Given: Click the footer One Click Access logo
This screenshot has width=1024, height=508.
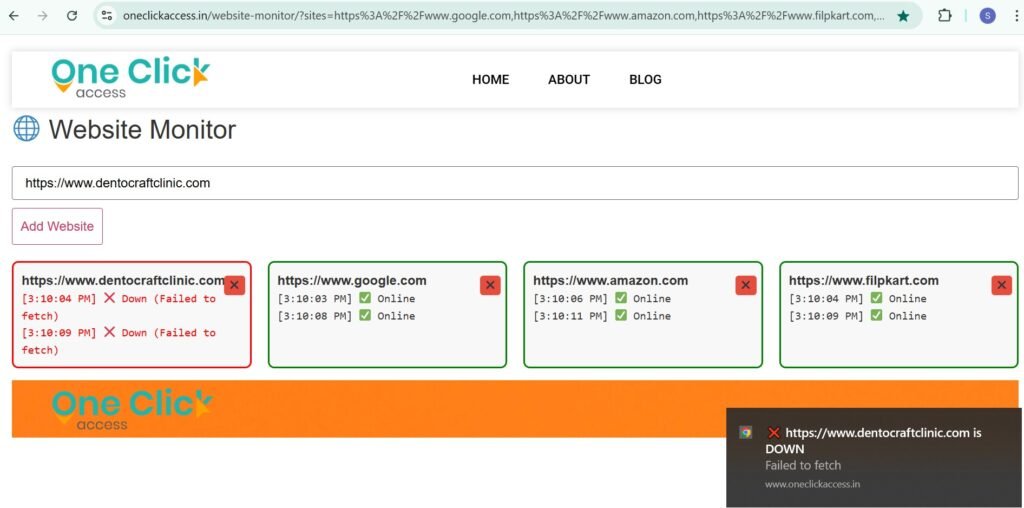Looking at the screenshot, I should coord(132,409).
